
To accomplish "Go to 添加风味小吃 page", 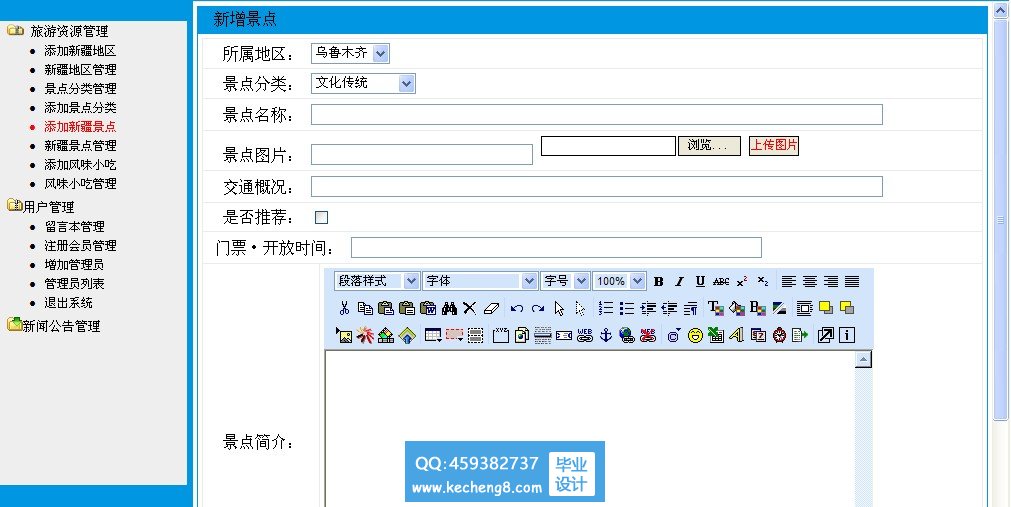I will click(x=80, y=164).
